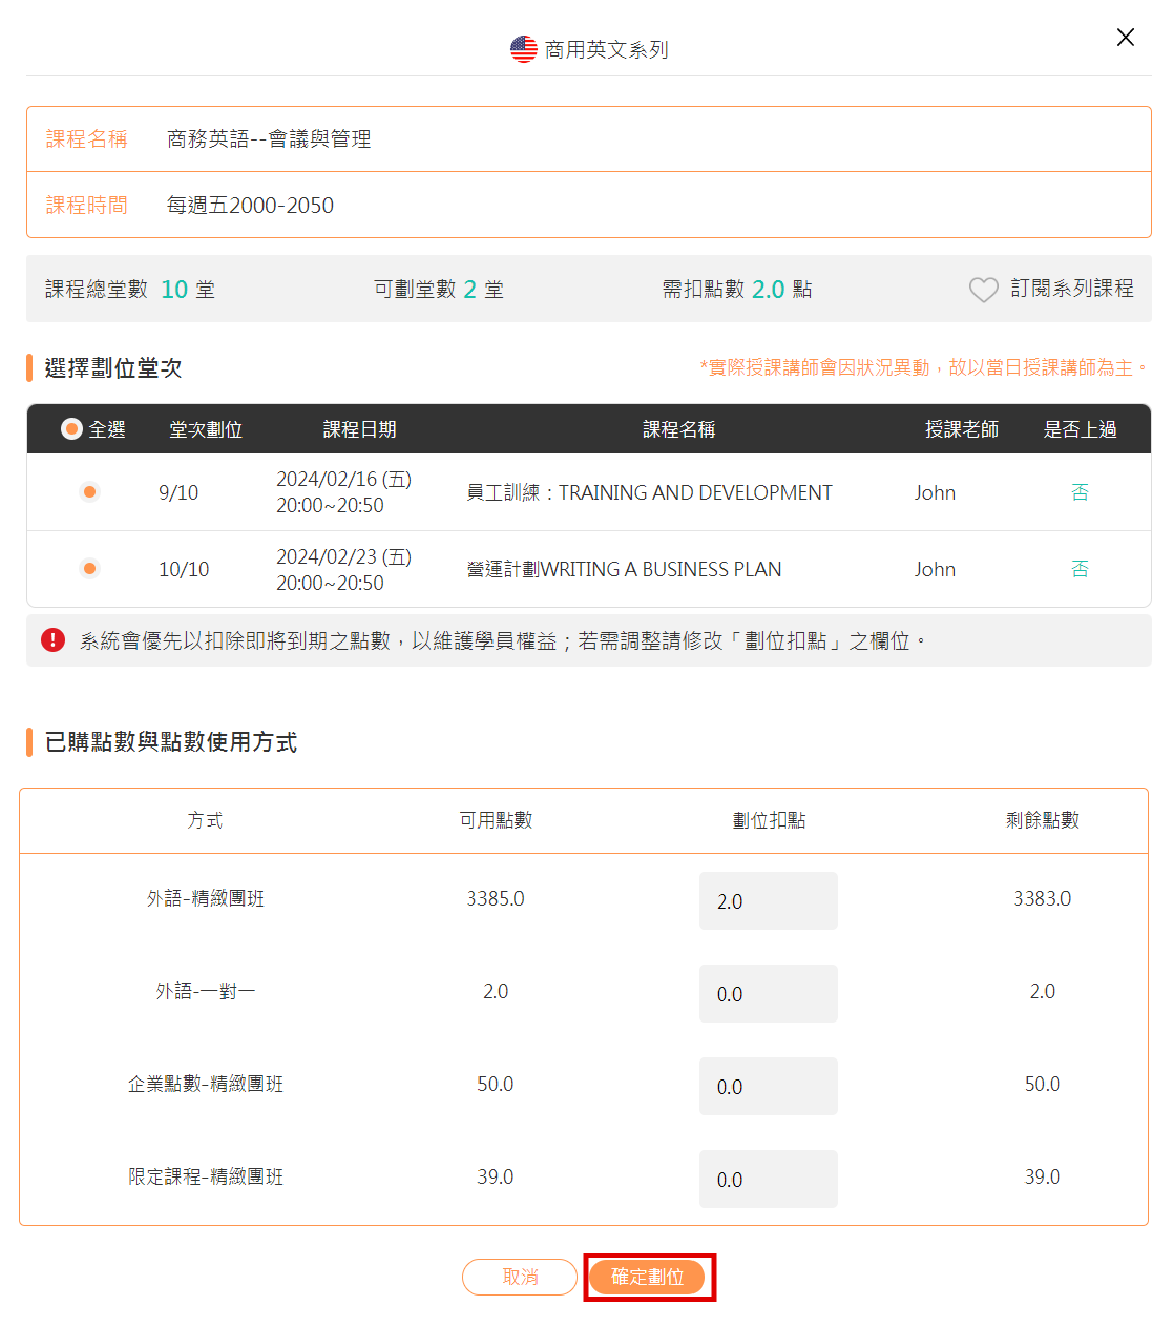The image size is (1173, 1324).
Task: Click the orange instructor-change notice text
Action: [924, 368]
